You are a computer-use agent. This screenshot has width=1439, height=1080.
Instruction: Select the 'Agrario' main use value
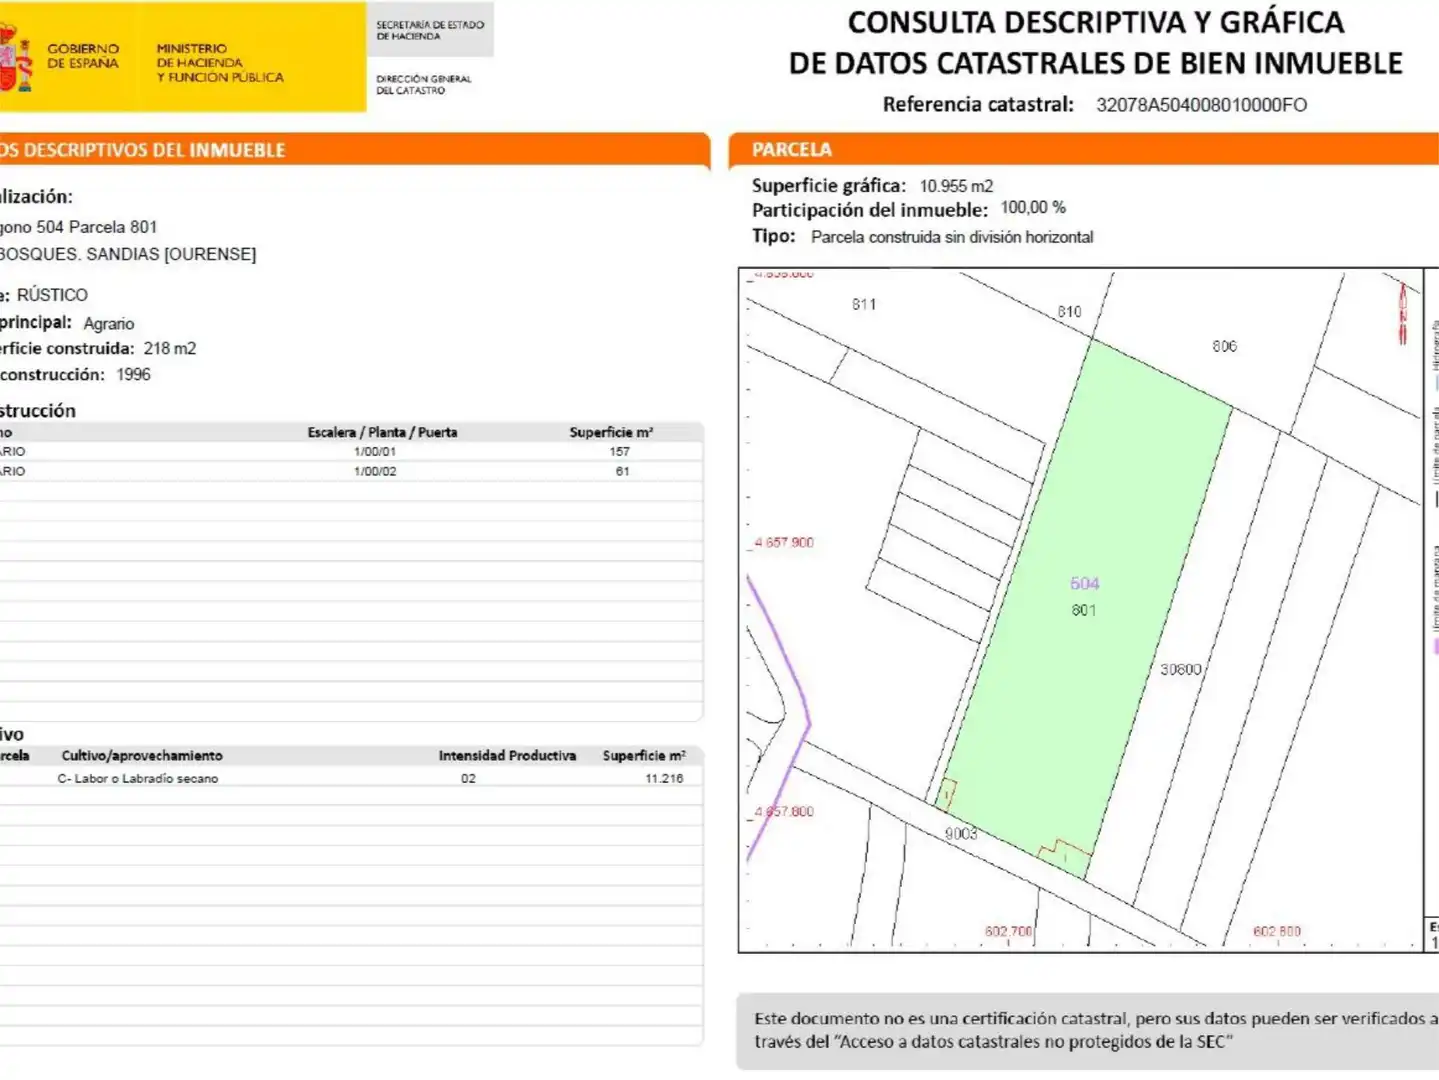(109, 323)
